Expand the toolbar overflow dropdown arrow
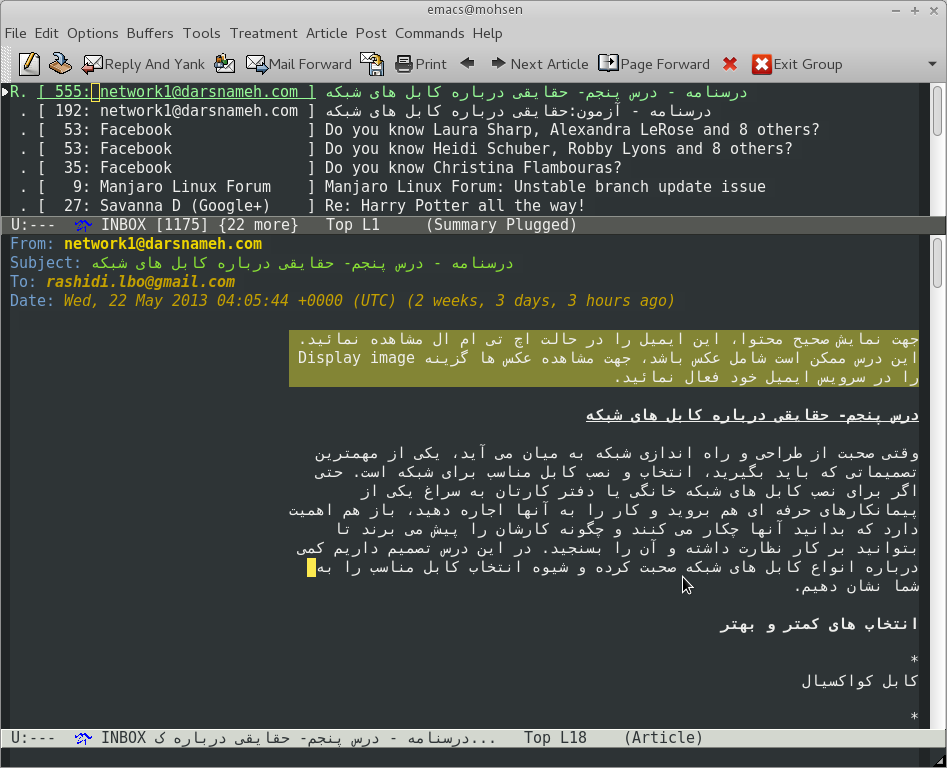 [932, 64]
